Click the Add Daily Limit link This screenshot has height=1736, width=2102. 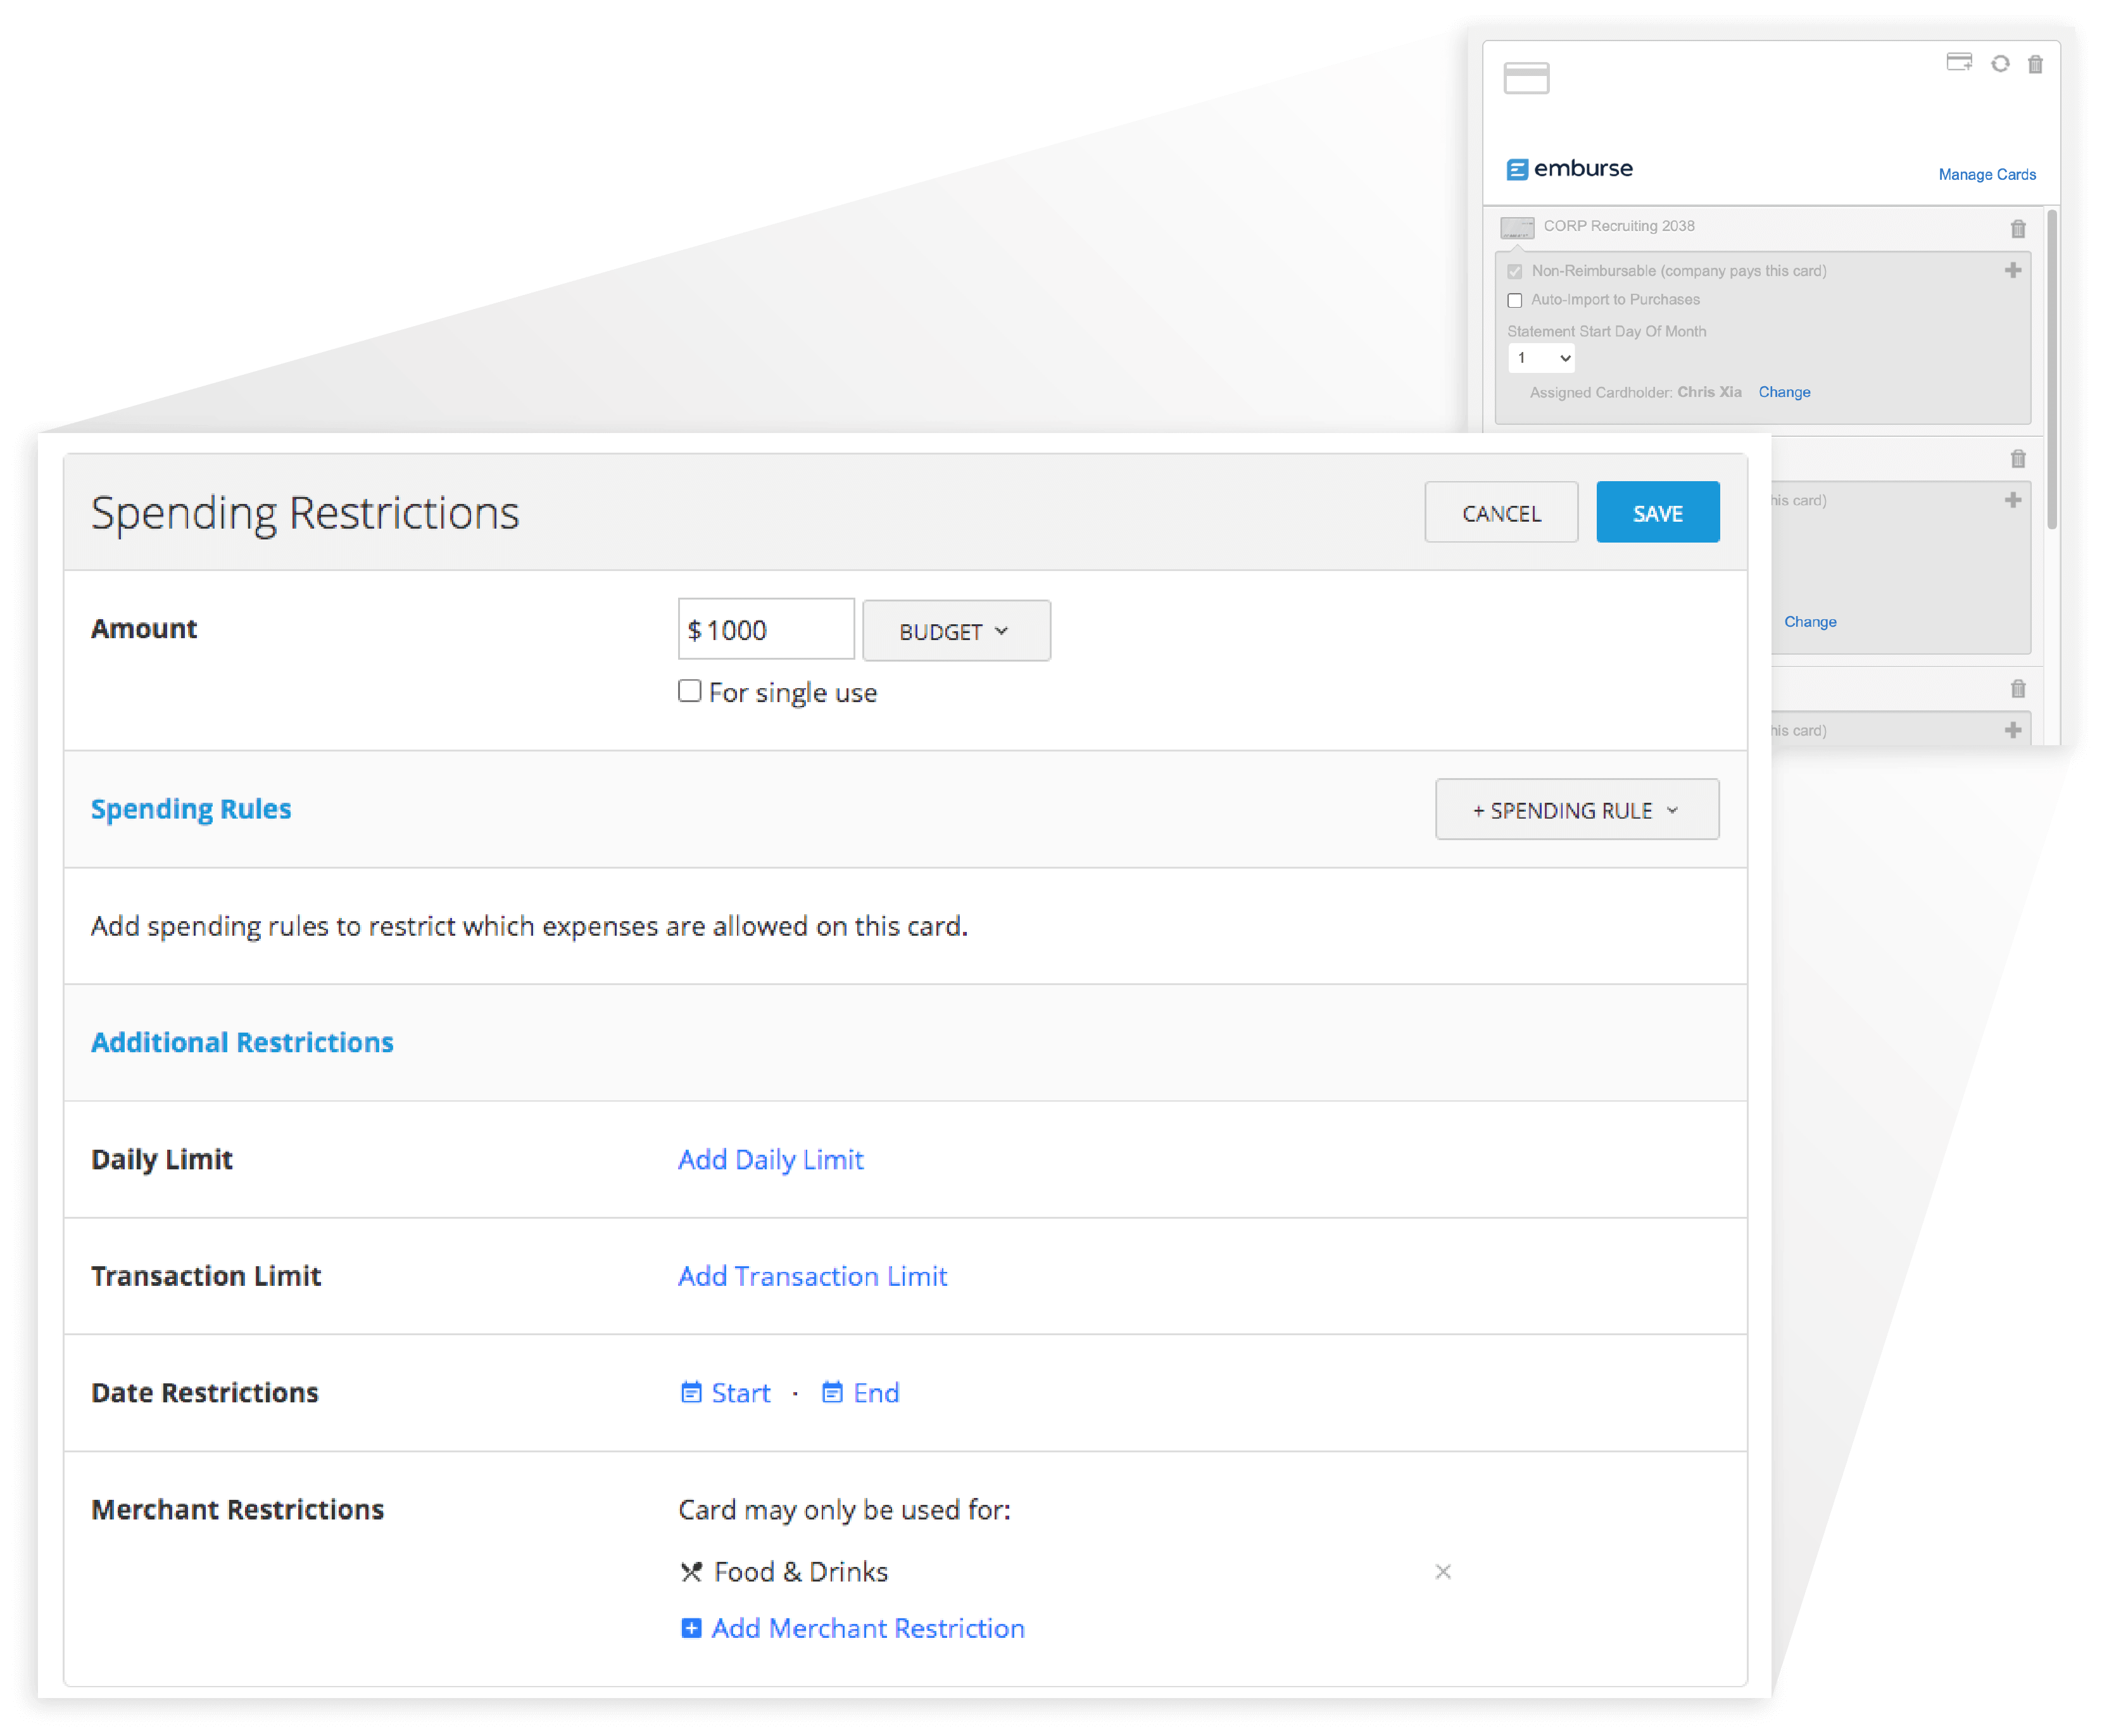click(770, 1160)
